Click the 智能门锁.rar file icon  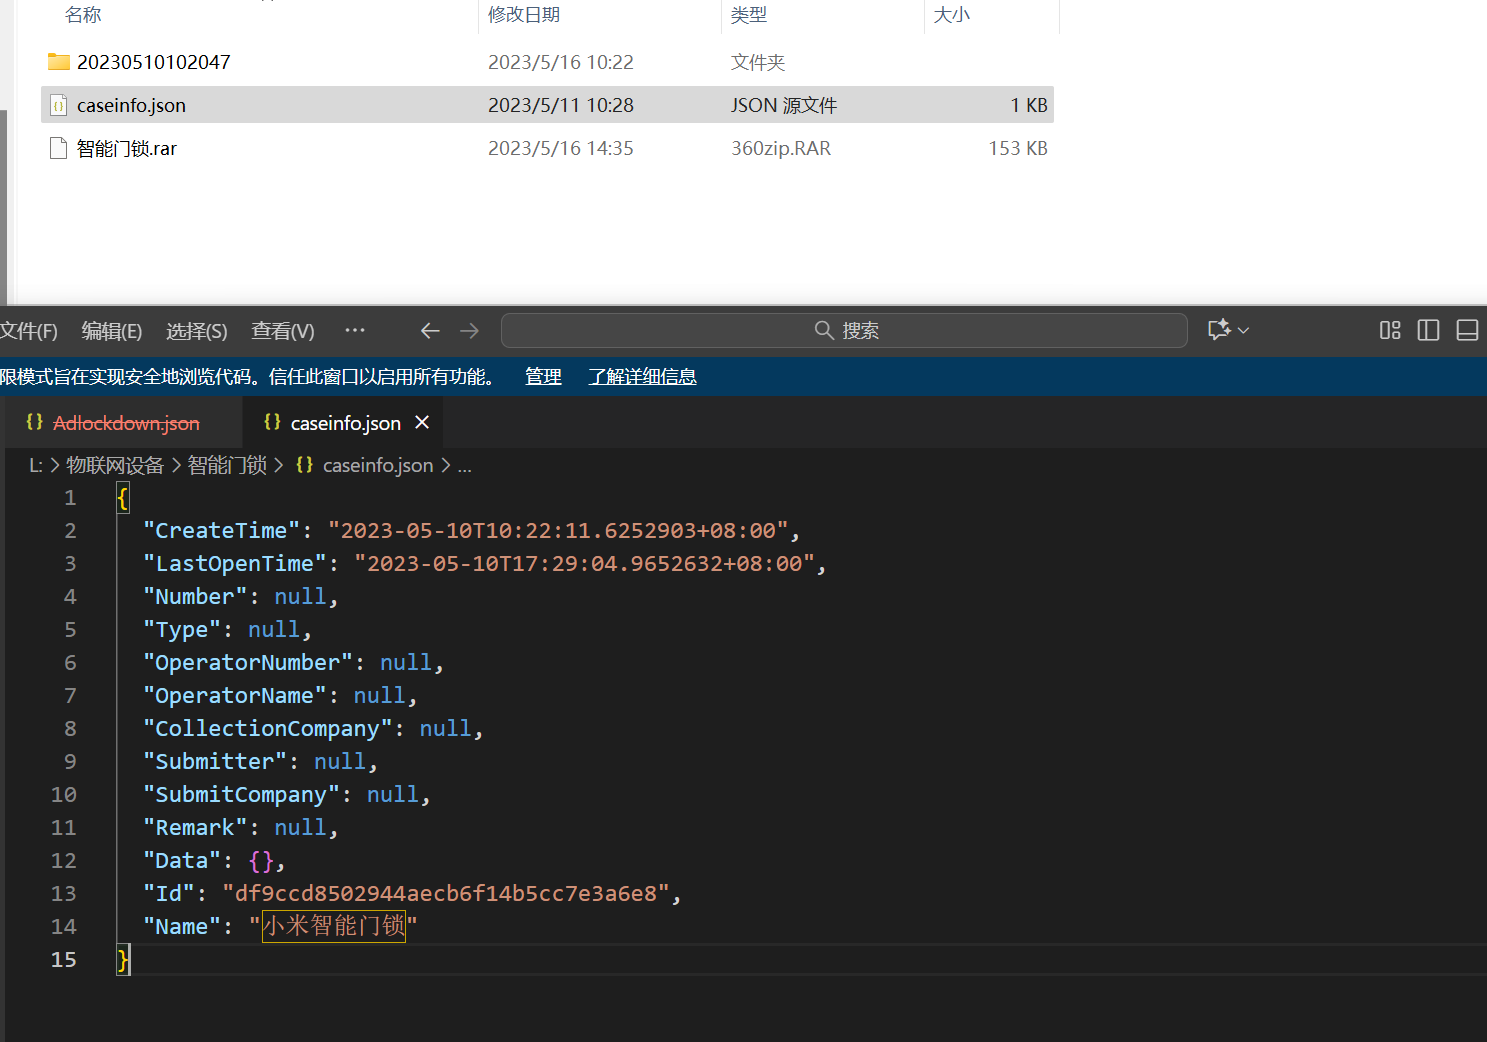pyautogui.click(x=59, y=148)
